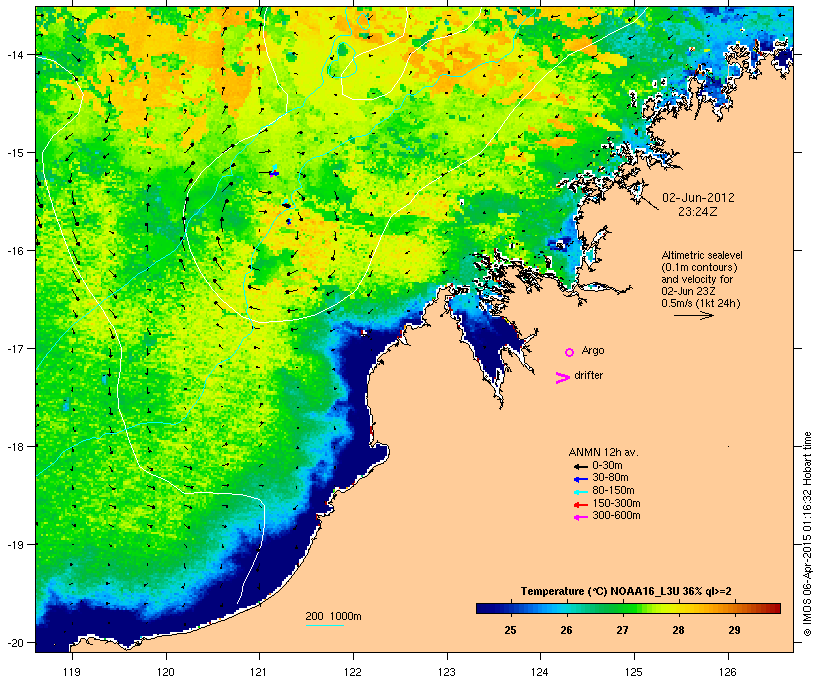Click the '300-600m' depth label
Viewport: 820px width, 680px height.
point(616,516)
